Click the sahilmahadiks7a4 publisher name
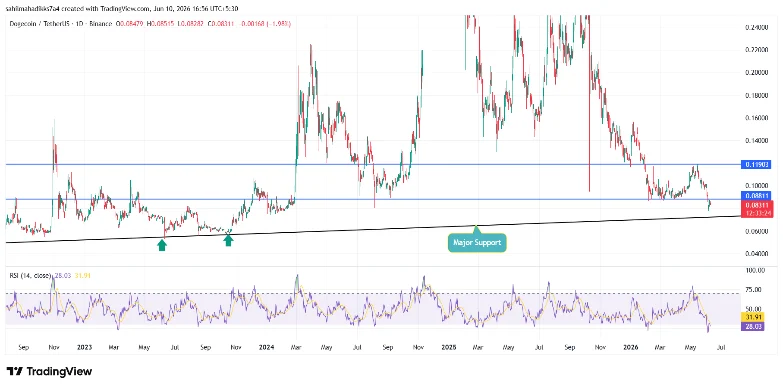This screenshot has height=388, width=783. (32, 8)
